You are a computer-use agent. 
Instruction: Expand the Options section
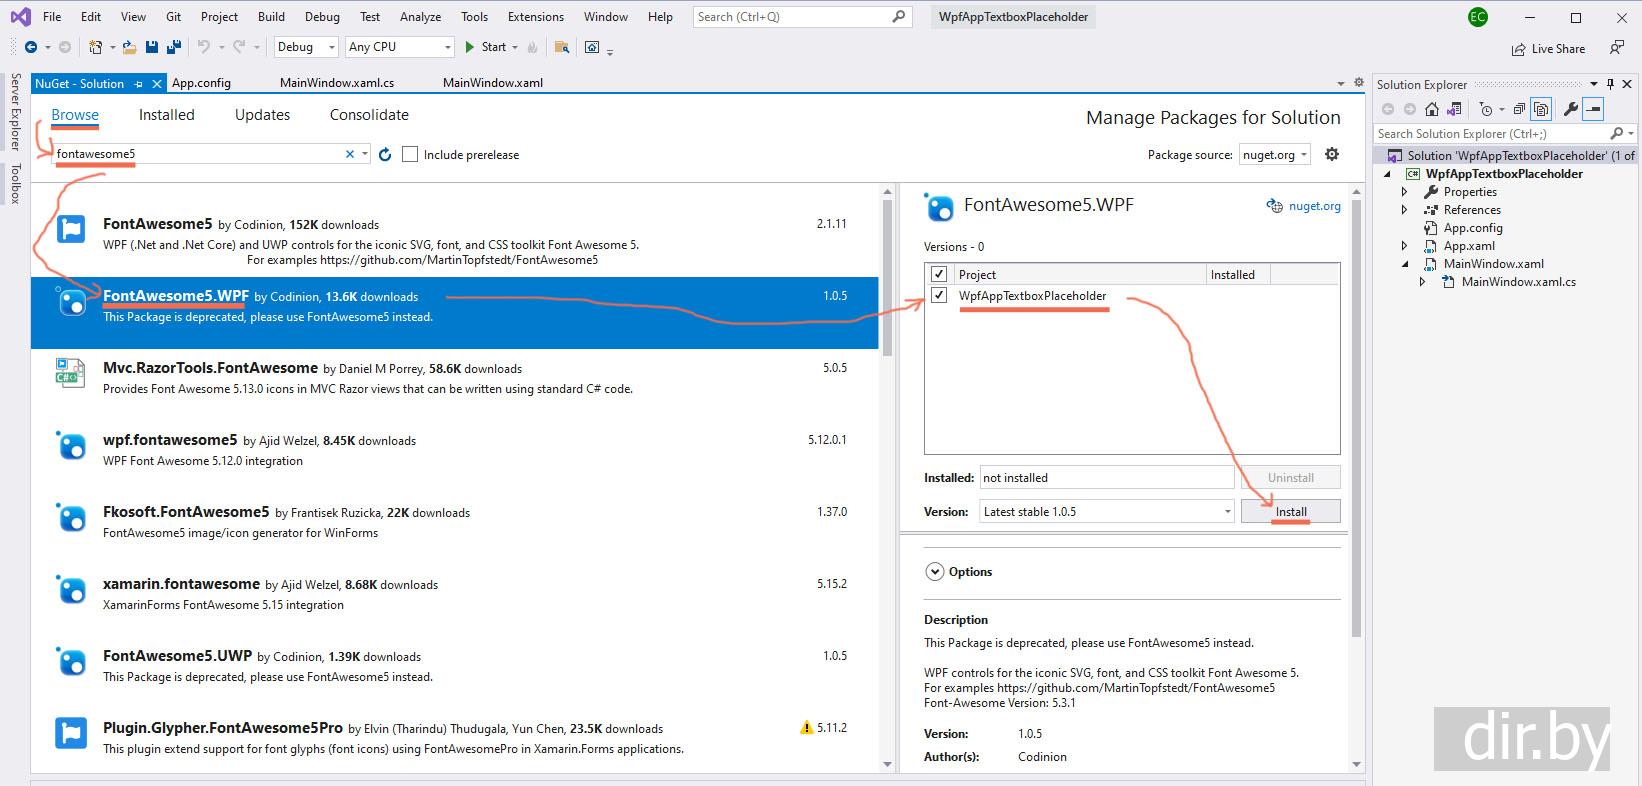(935, 572)
